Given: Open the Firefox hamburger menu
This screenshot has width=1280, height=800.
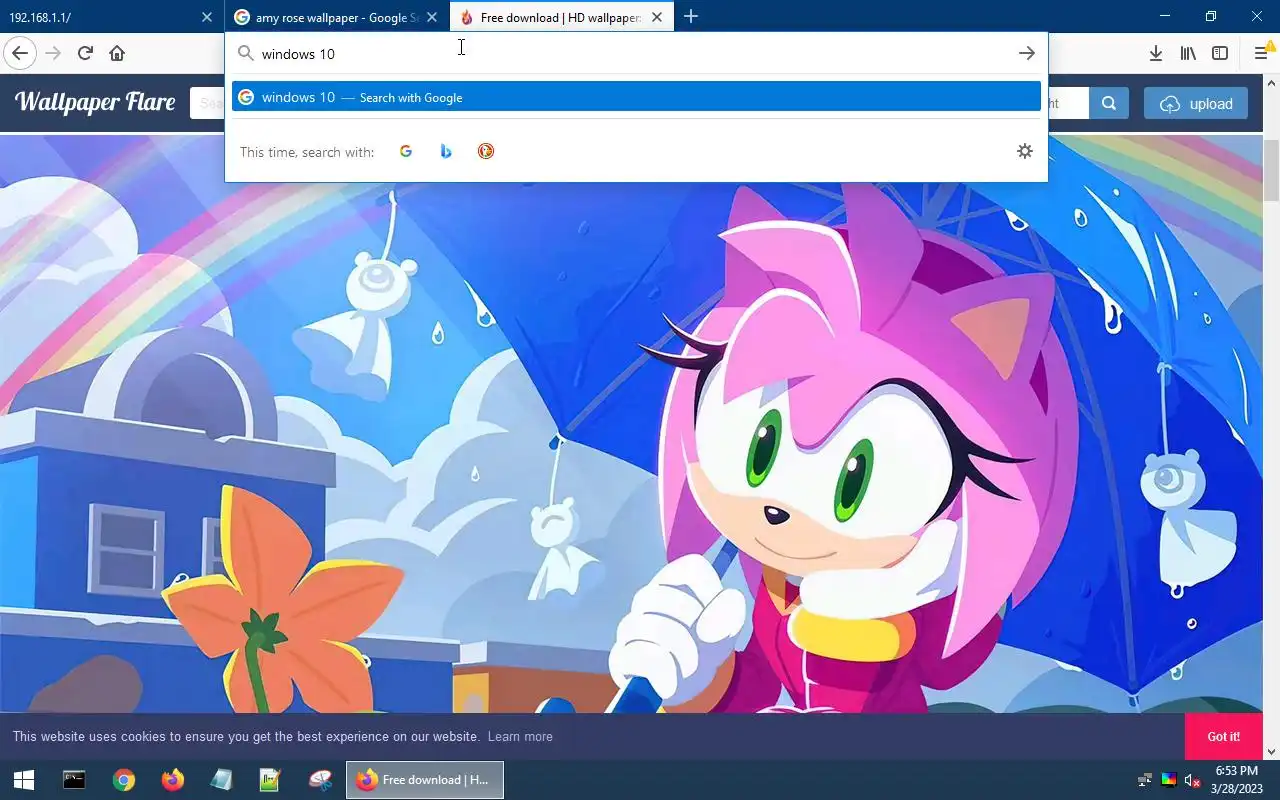Looking at the screenshot, I should click(1262, 53).
